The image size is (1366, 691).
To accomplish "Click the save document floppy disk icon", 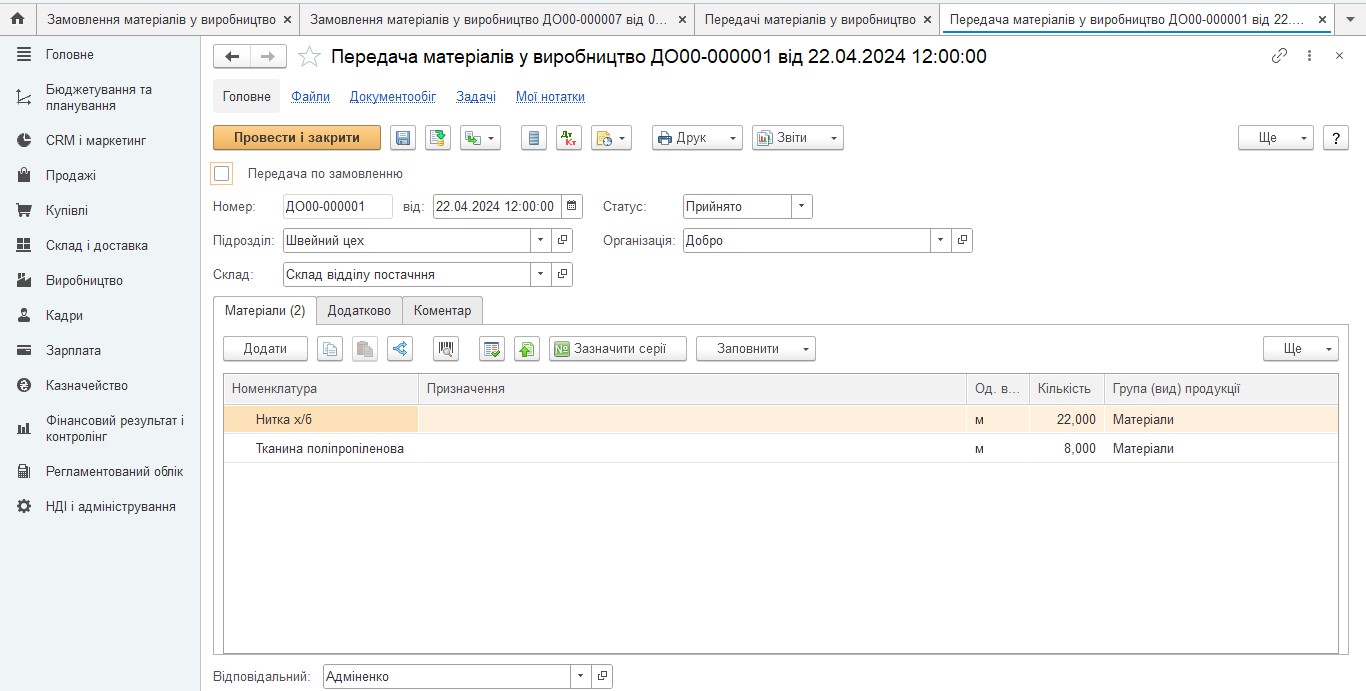I will (403, 138).
